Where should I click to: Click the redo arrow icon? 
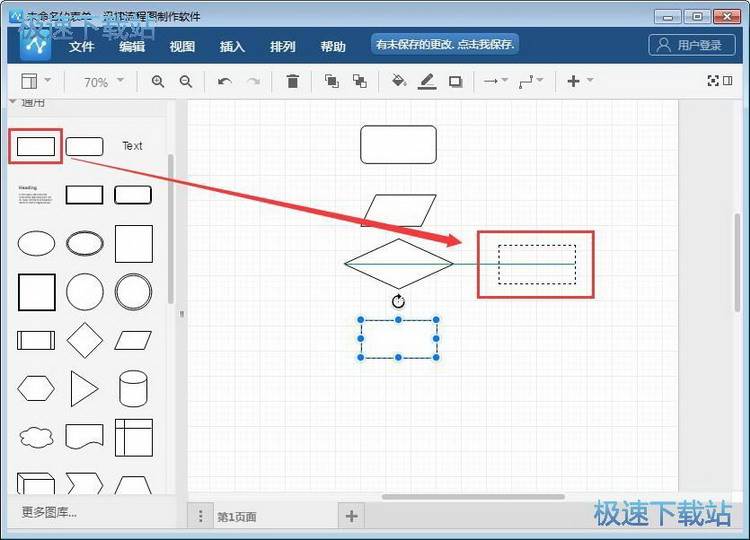click(x=254, y=81)
